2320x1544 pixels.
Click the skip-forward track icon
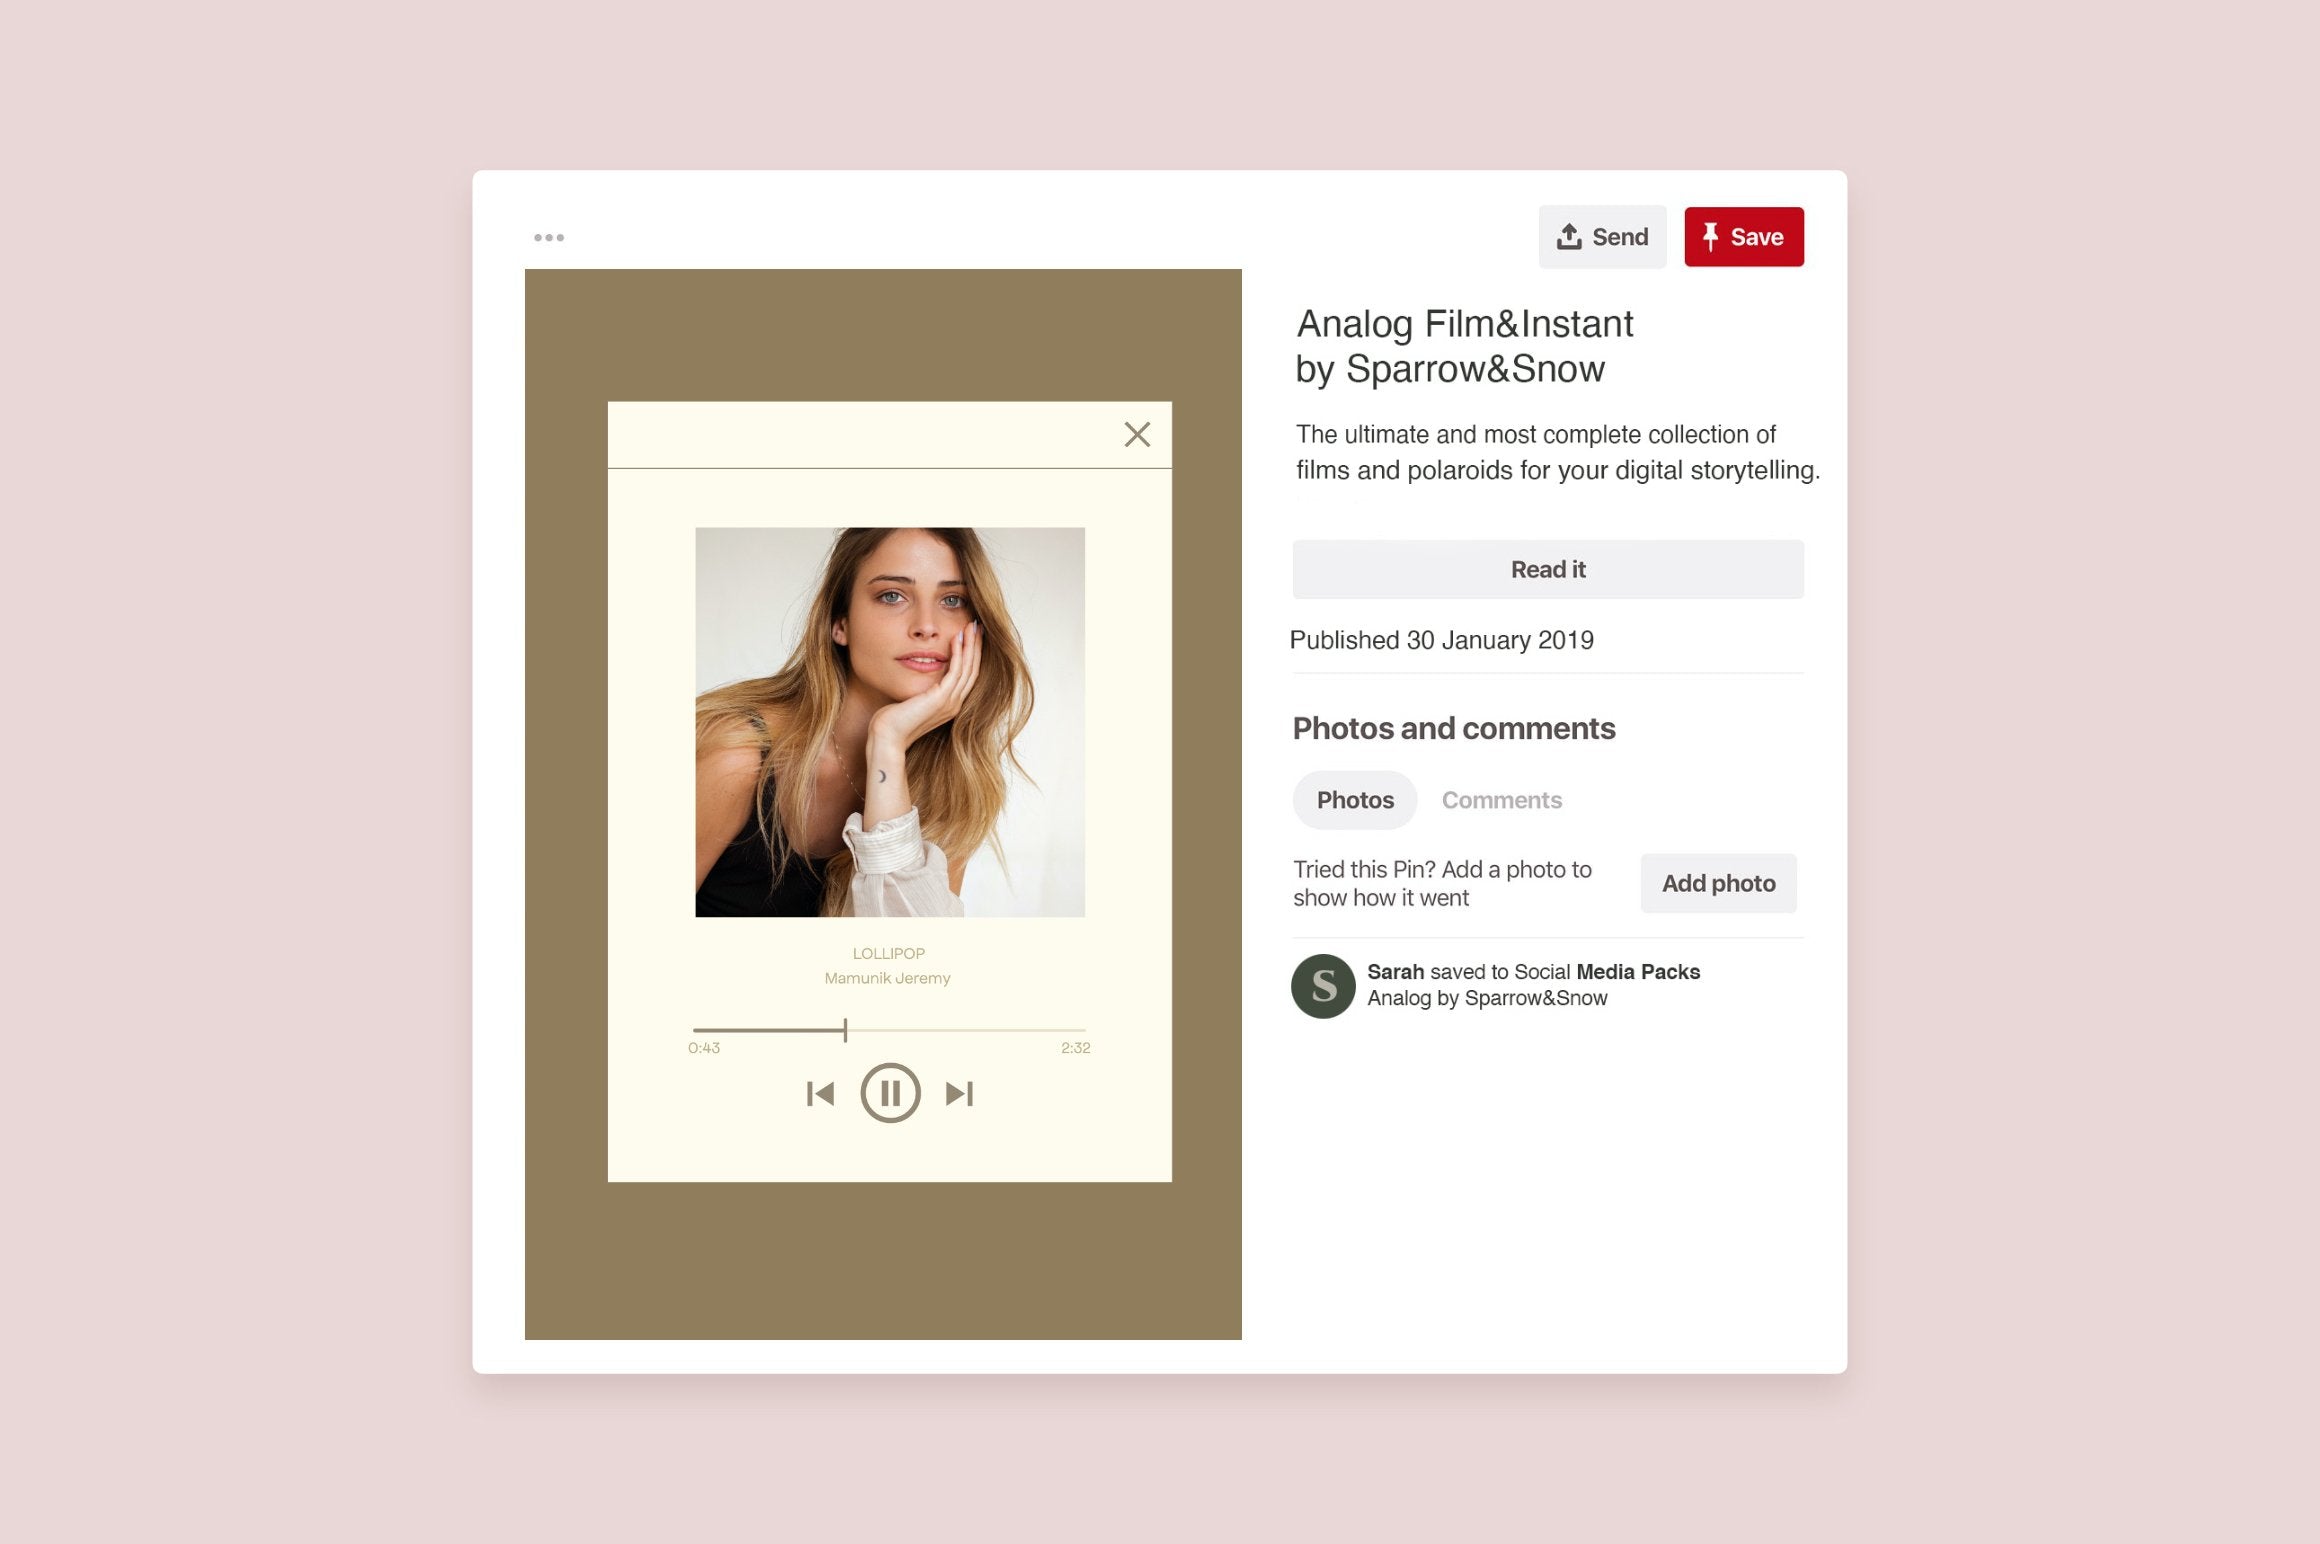click(x=959, y=1093)
